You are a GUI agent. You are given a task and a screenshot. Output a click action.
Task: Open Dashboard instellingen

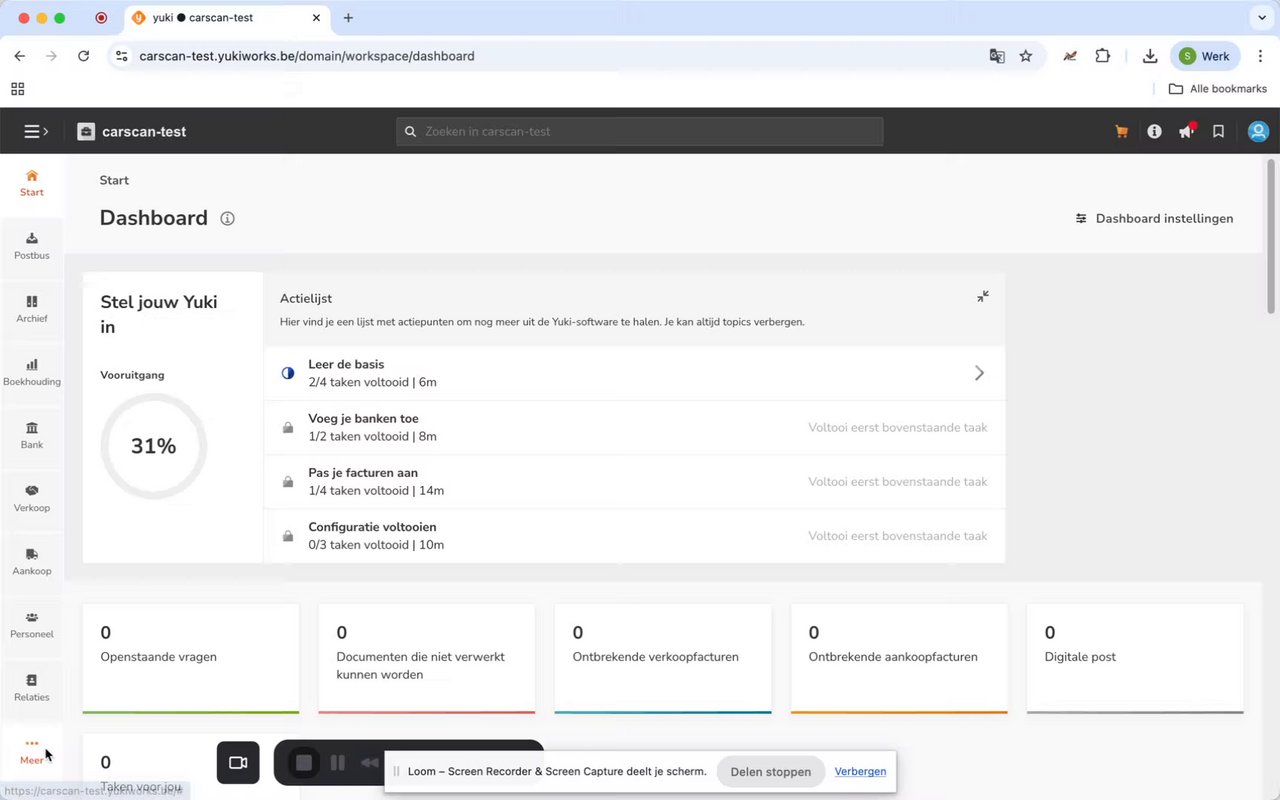tap(1154, 218)
